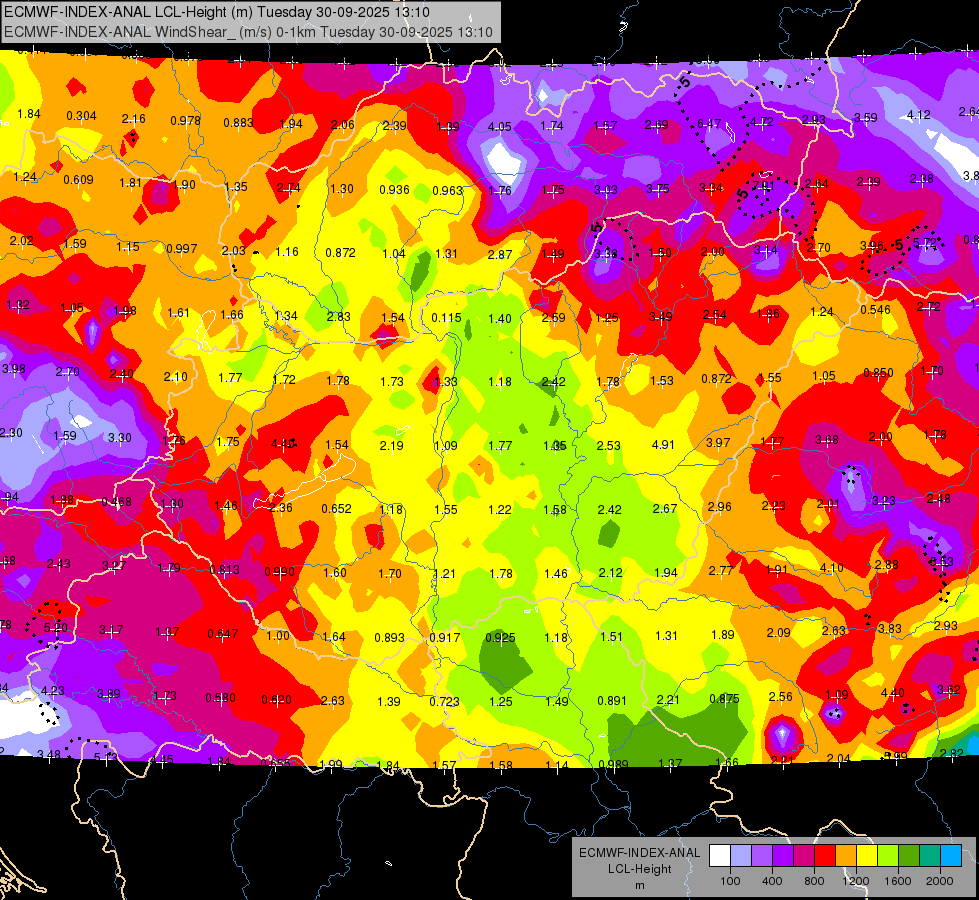Click the wind shear value 0.990
The image size is (979, 900).
click(x=279, y=572)
